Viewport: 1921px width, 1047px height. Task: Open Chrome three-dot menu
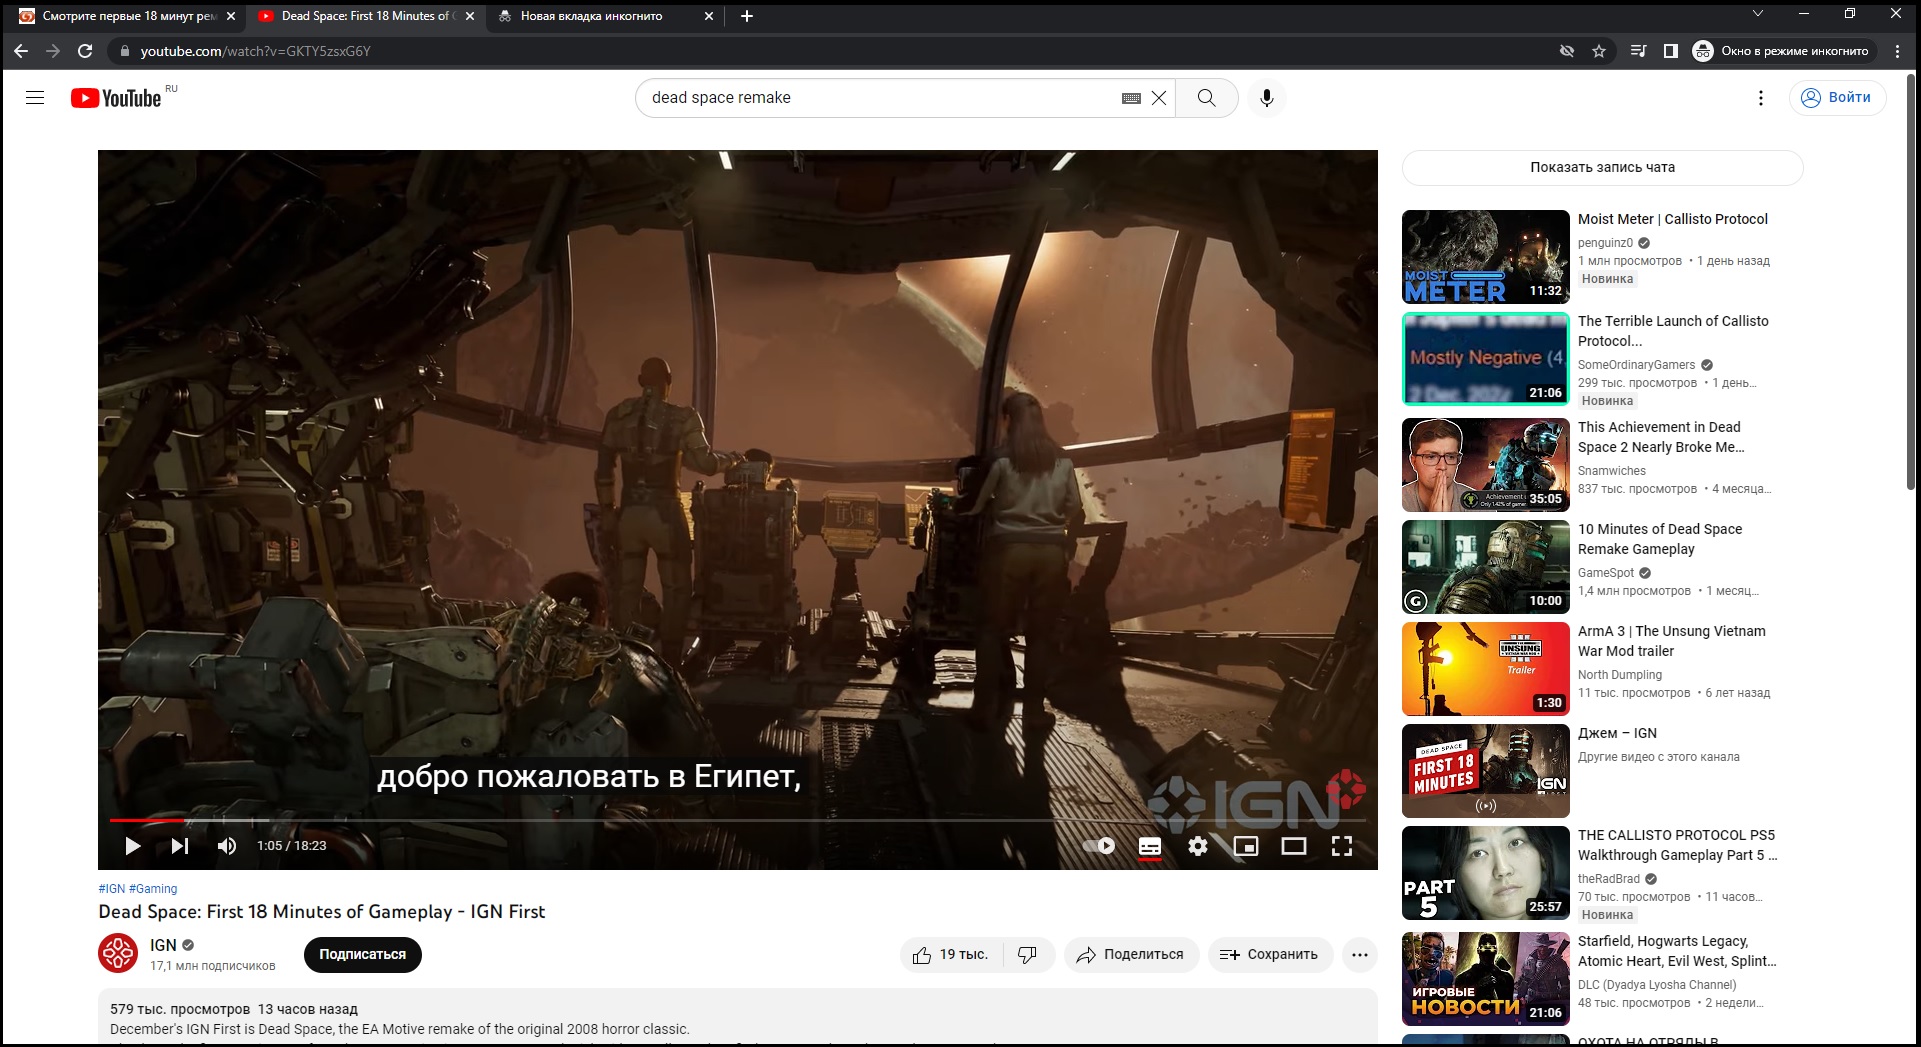tap(1897, 51)
